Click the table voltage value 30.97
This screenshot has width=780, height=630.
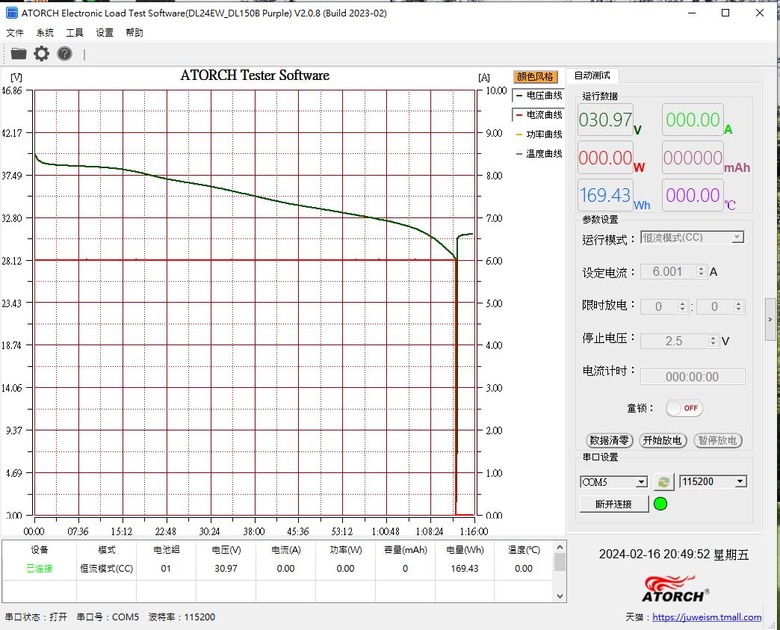pyautogui.click(x=226, y=568)
